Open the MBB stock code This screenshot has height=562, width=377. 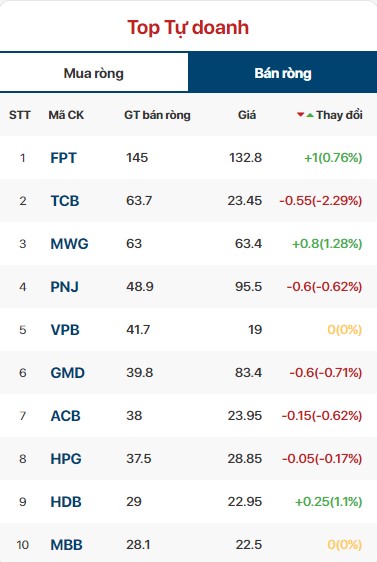67,545
